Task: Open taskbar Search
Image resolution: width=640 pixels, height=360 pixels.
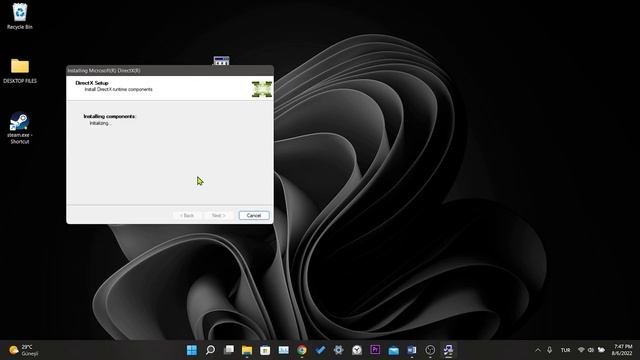Action: 210,350
